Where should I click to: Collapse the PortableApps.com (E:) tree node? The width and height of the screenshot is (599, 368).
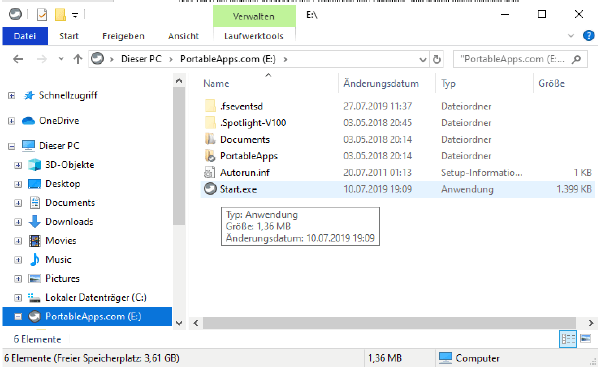18,317
